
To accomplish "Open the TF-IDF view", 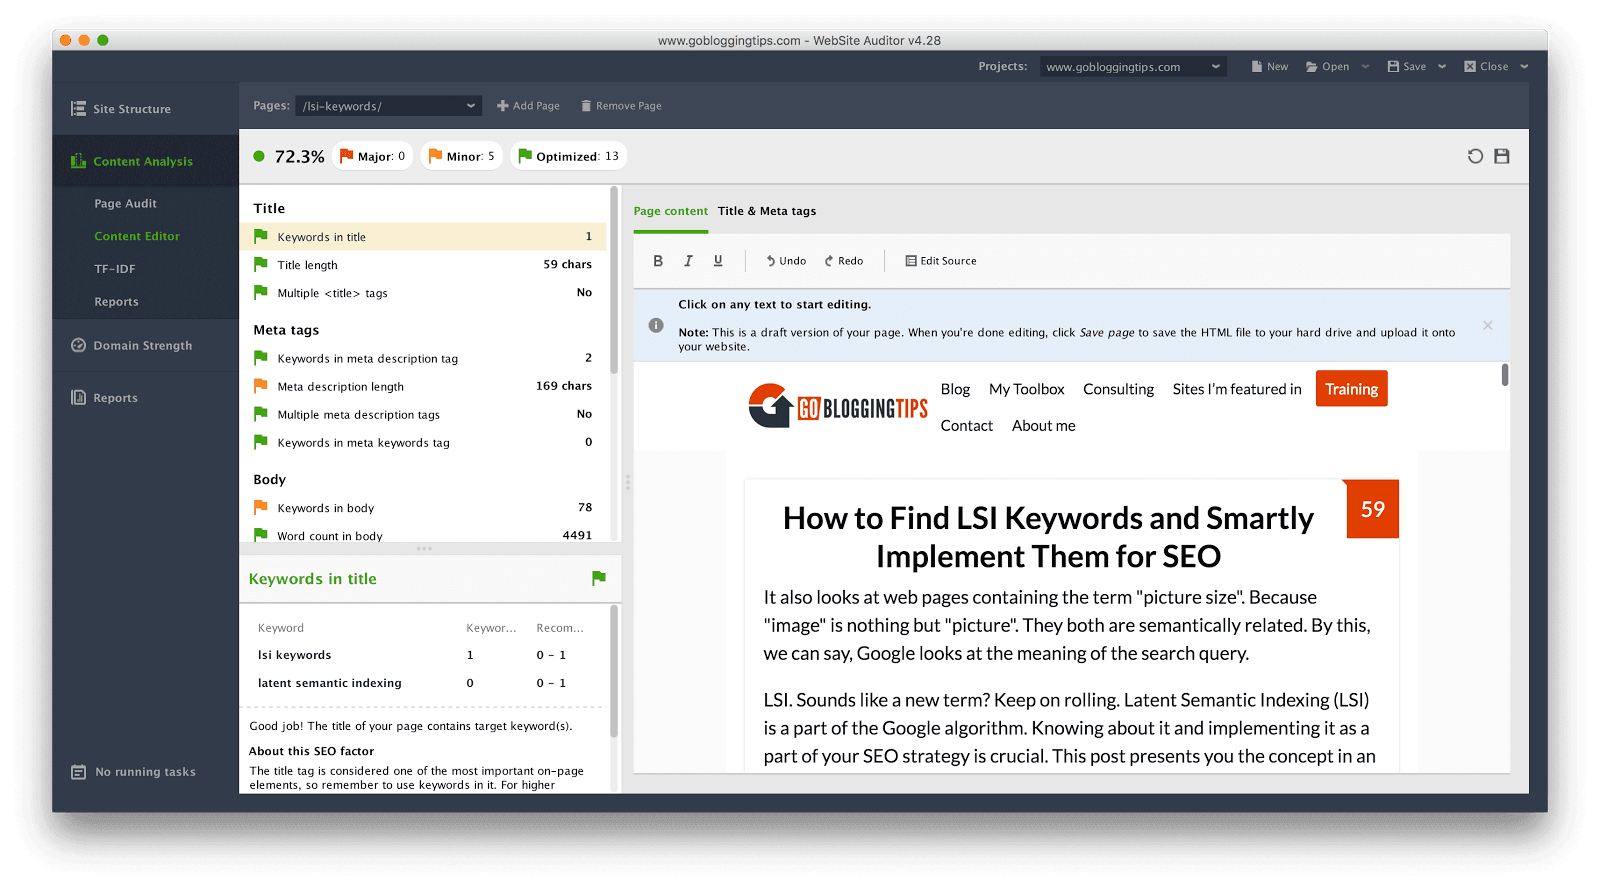I will tap(115, 269).
